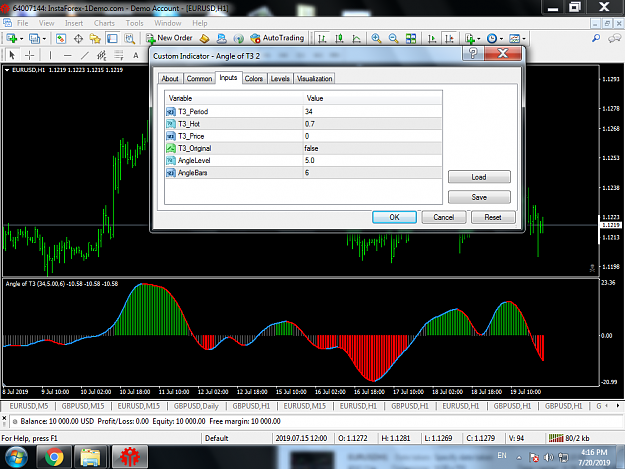This screenshot has width=625, height=469.
Task: Toggle the AutoTrading button
Action: click(277, 38)
